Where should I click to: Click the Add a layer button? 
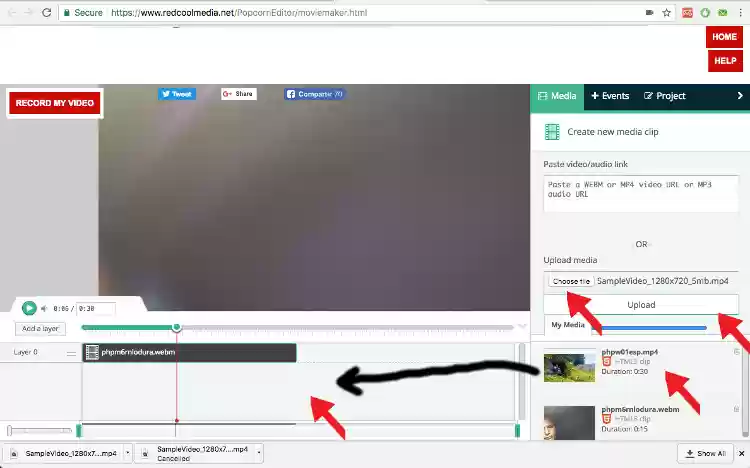pyautogui.click(x=40, y=329)
